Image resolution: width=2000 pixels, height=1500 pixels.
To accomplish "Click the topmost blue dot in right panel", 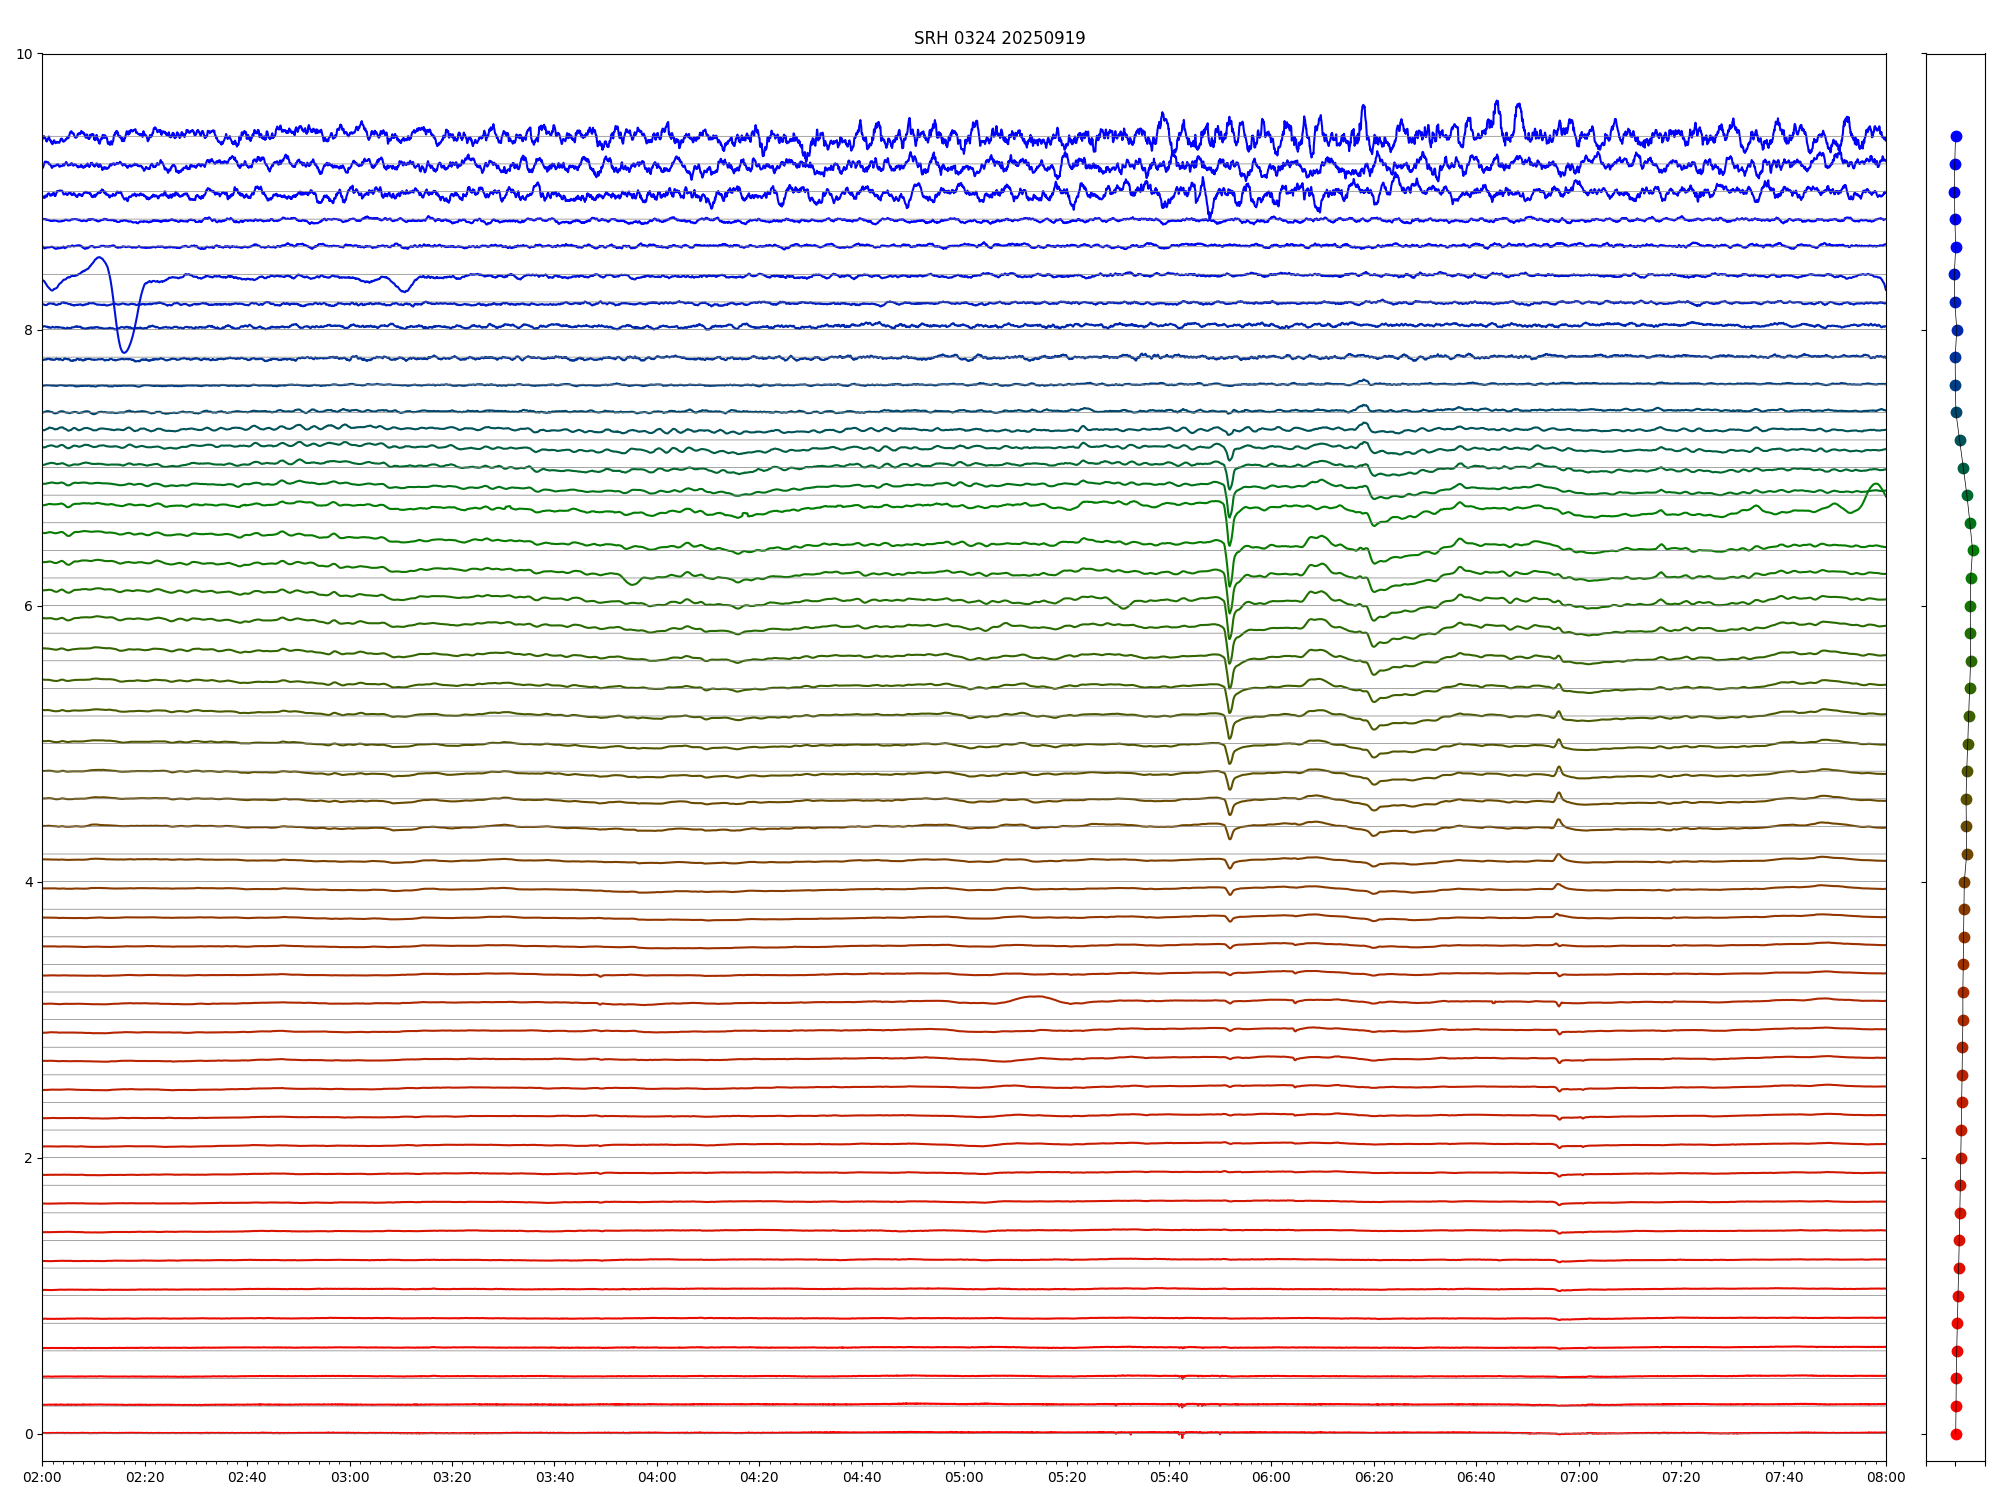I will click(1956, 137).
